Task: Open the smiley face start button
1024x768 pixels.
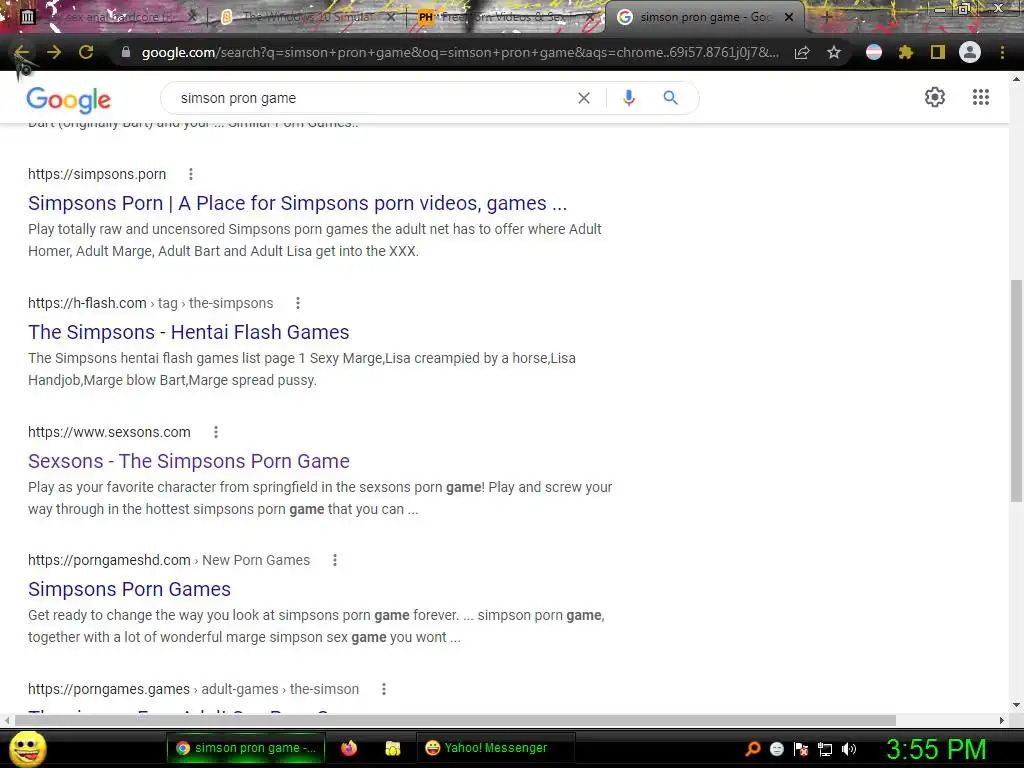Action: [27, 748]
